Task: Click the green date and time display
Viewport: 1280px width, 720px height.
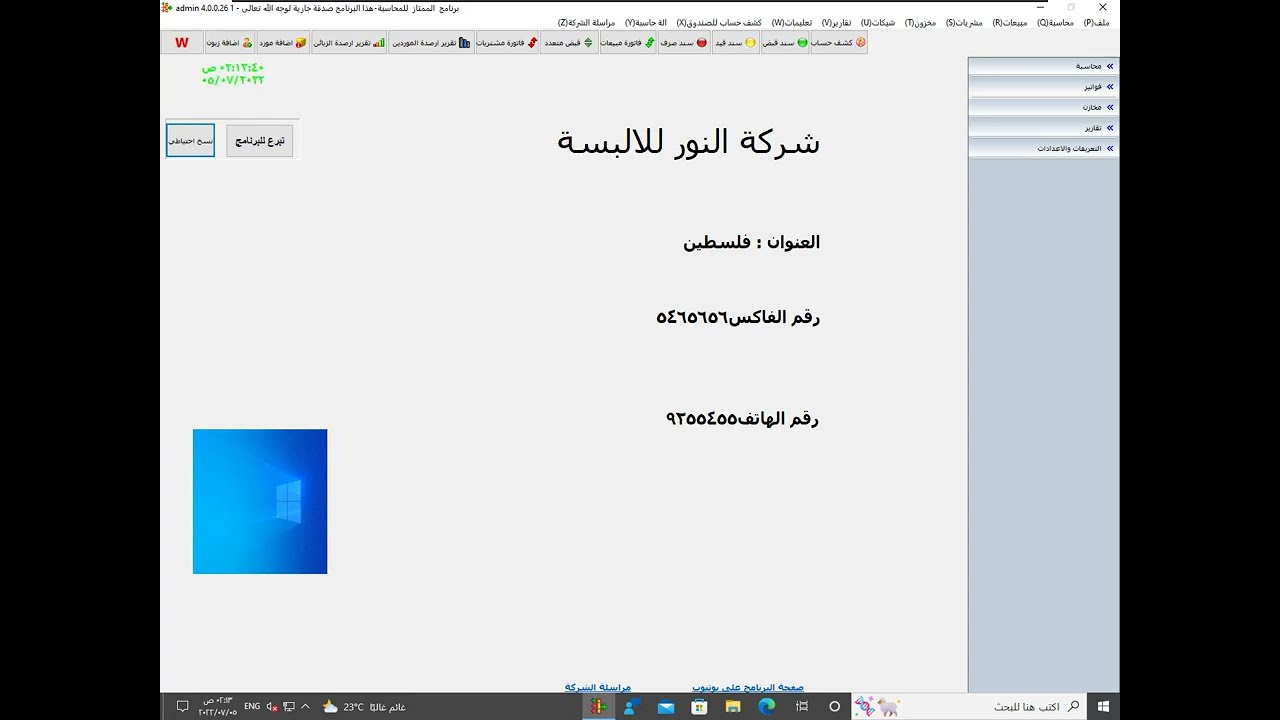Action: pos(233,74)
